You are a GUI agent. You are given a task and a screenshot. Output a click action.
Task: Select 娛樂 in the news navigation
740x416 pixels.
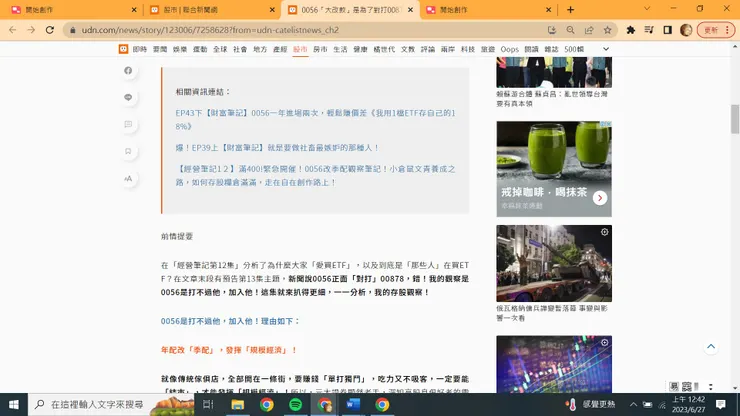pyautogui.click(x=180, y=49)
